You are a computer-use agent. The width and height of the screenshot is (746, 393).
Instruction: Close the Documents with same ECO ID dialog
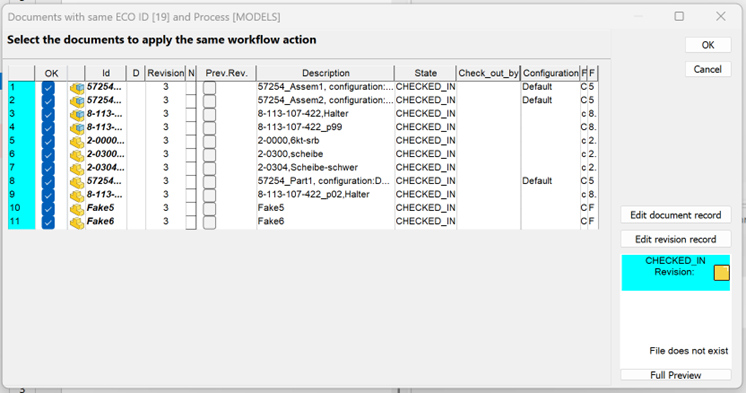[x=721, y=17]
